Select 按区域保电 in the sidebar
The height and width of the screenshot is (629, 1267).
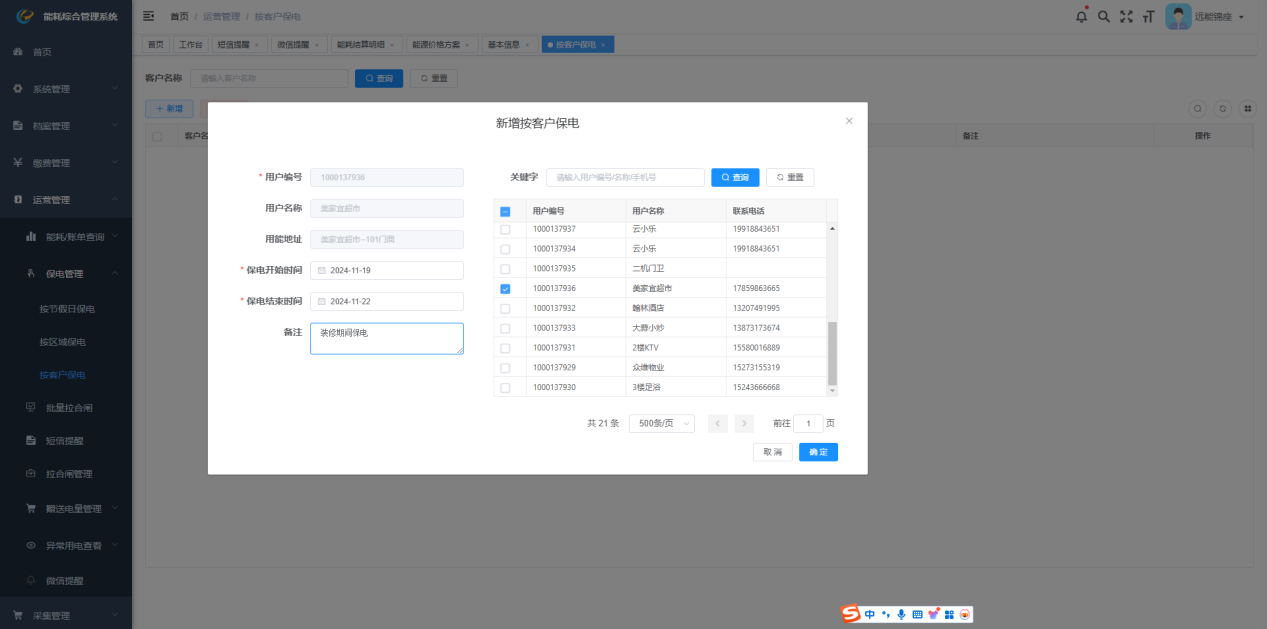click(x=62, y=342)
